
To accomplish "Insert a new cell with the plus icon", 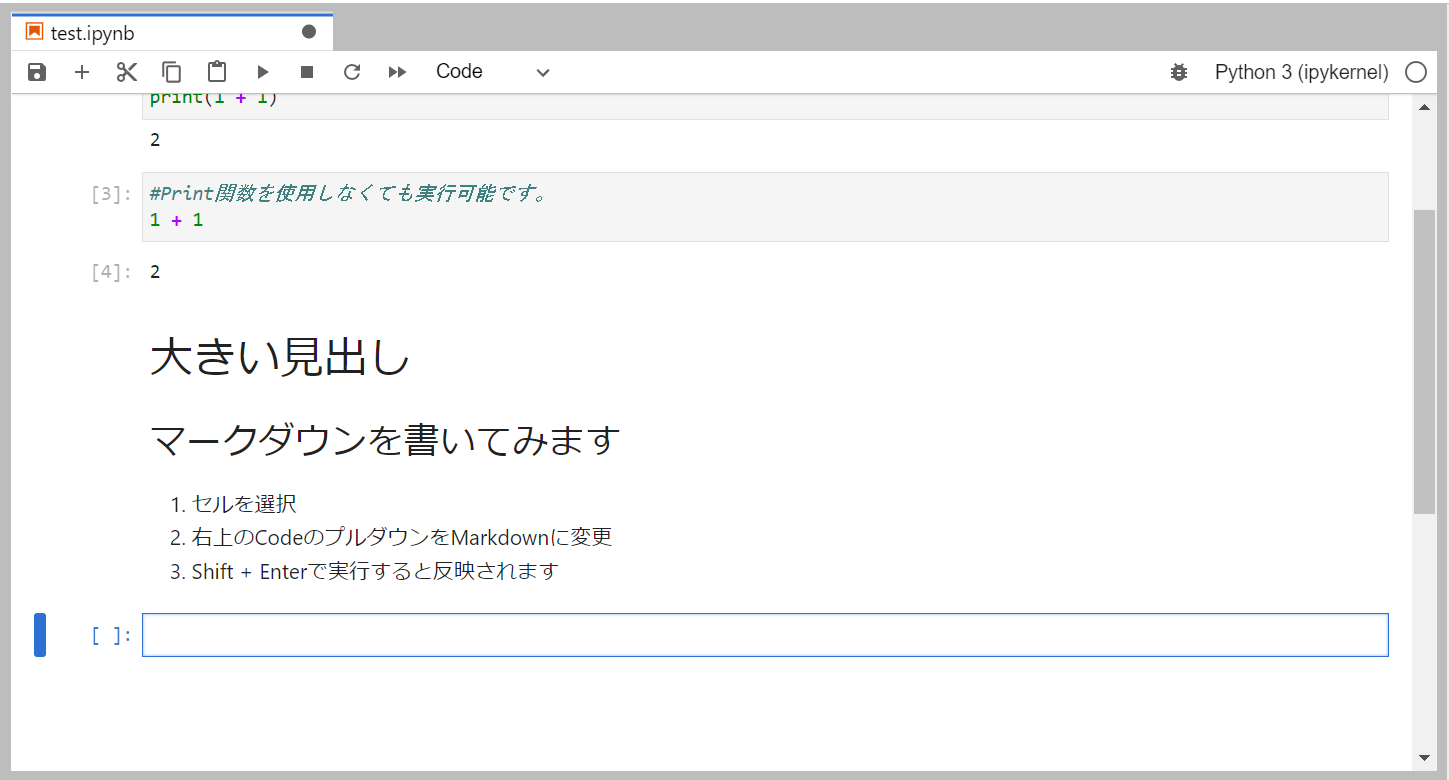I will (x=81, y=71).
